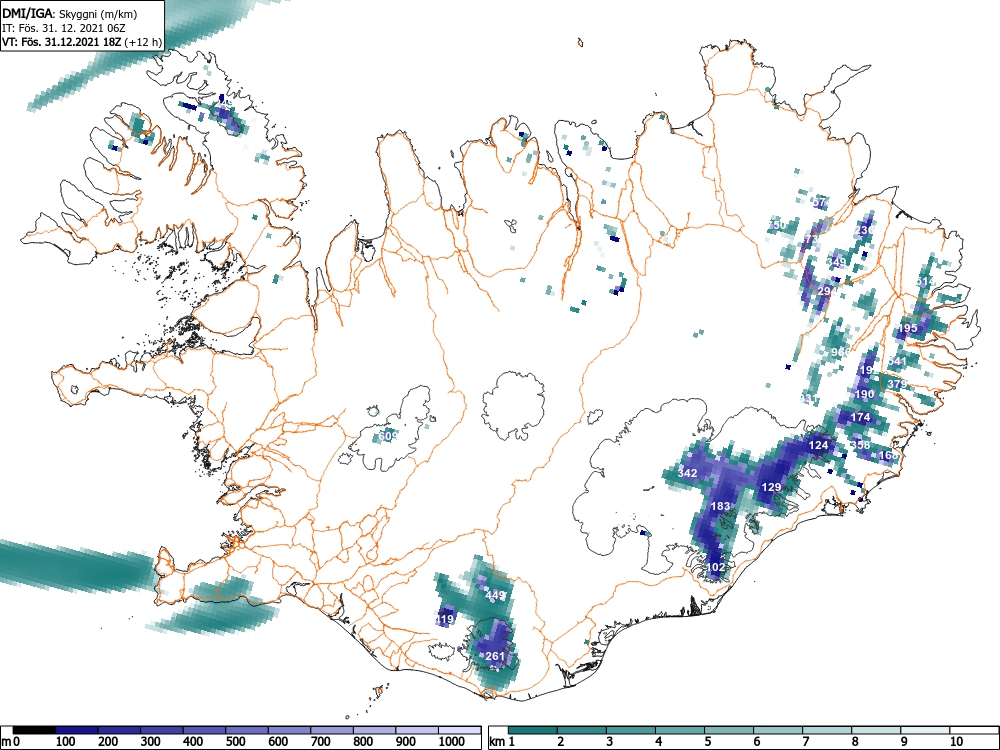The width and height of the screenshot is (1000, 750).
Task: Click the pale swatch between 7 and 8 km
Action: [827, 730]
